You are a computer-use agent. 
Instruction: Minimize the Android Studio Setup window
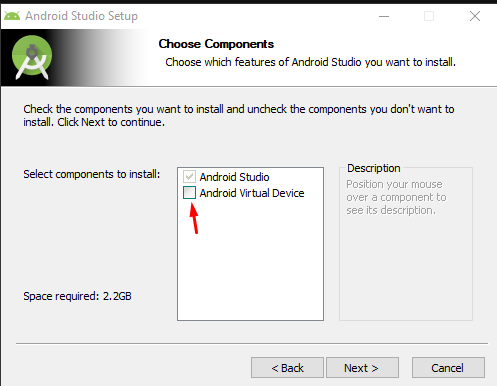pos(384,16)
